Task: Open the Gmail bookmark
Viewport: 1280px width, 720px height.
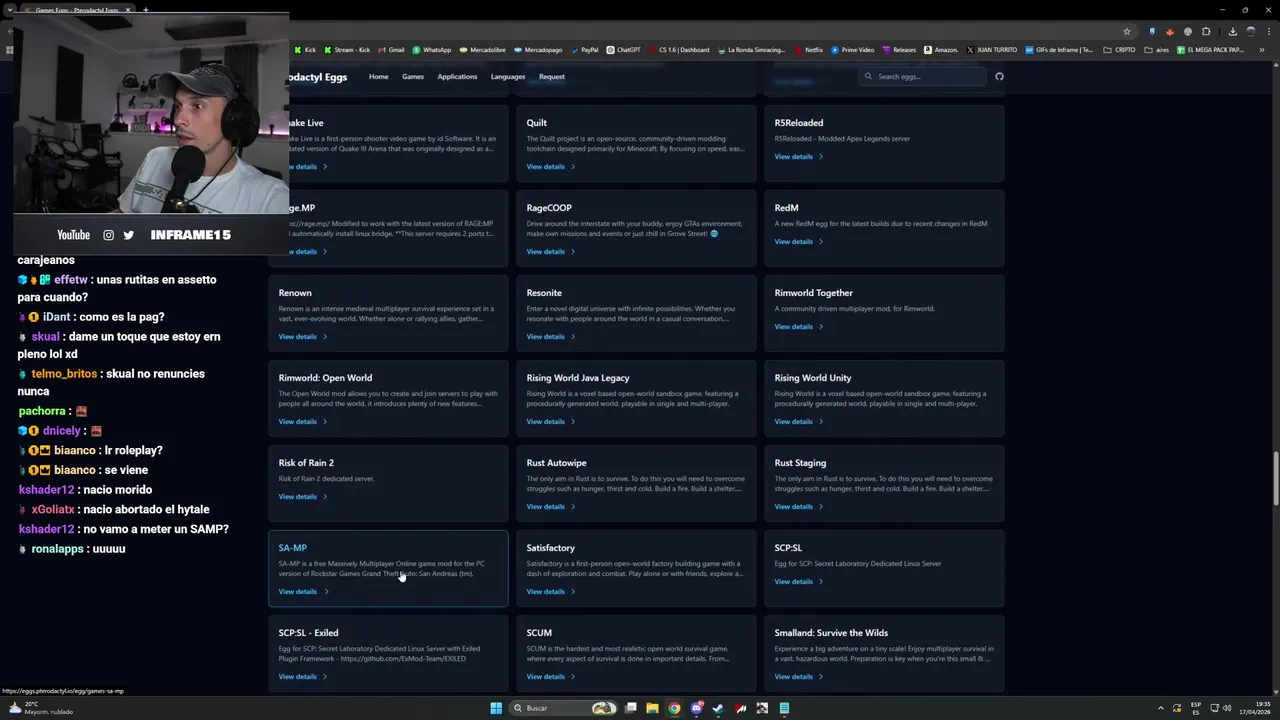Action: [391, 49]
